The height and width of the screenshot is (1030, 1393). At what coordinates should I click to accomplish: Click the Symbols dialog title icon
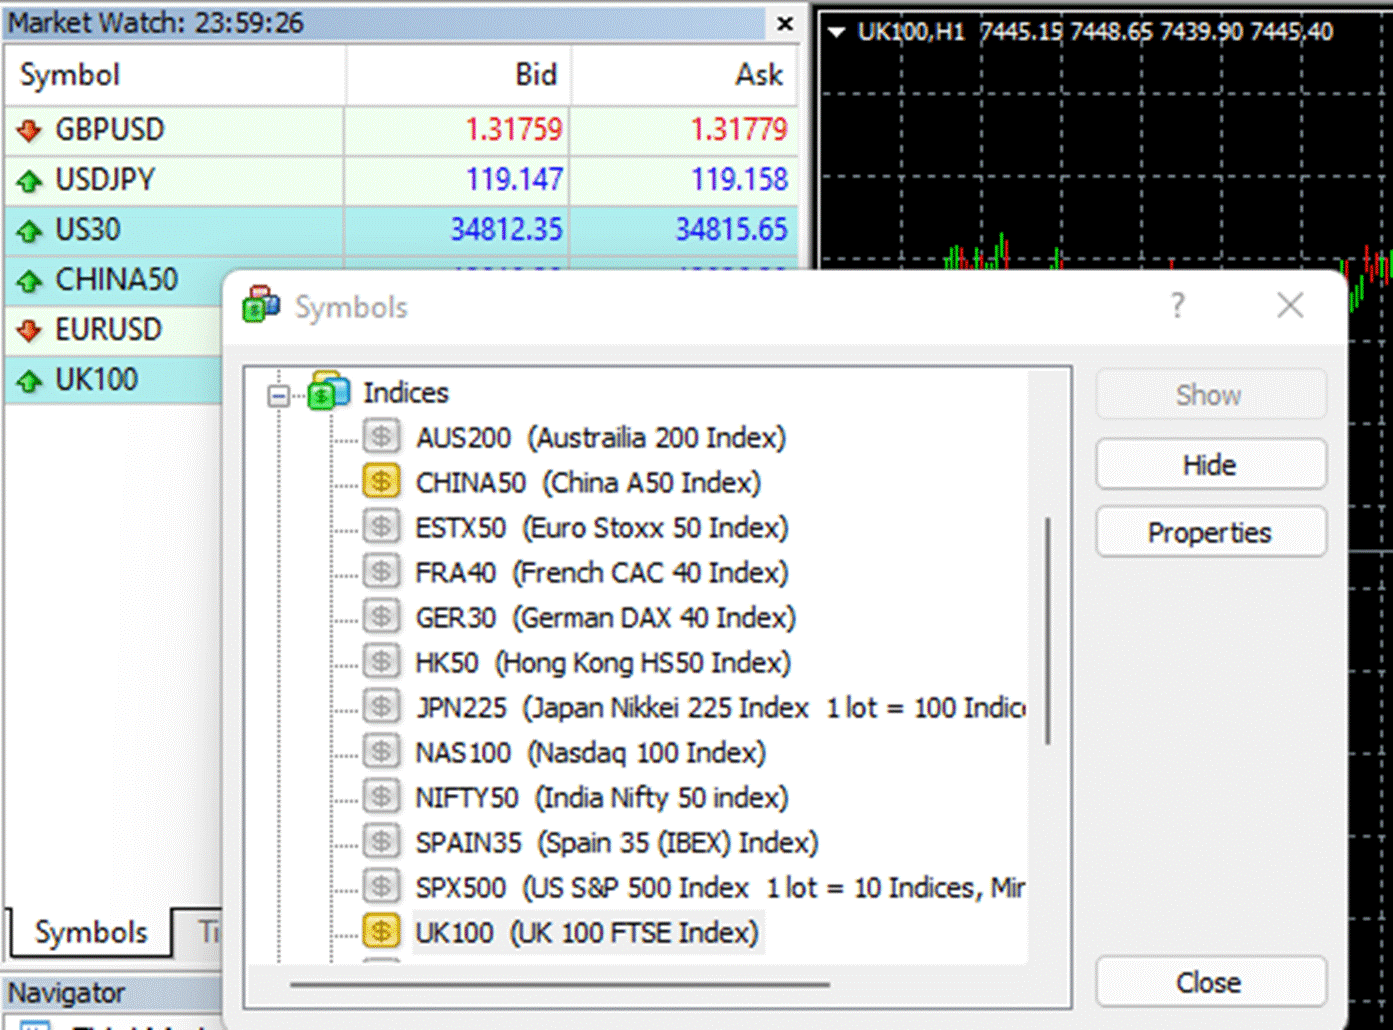click(261, 305)
